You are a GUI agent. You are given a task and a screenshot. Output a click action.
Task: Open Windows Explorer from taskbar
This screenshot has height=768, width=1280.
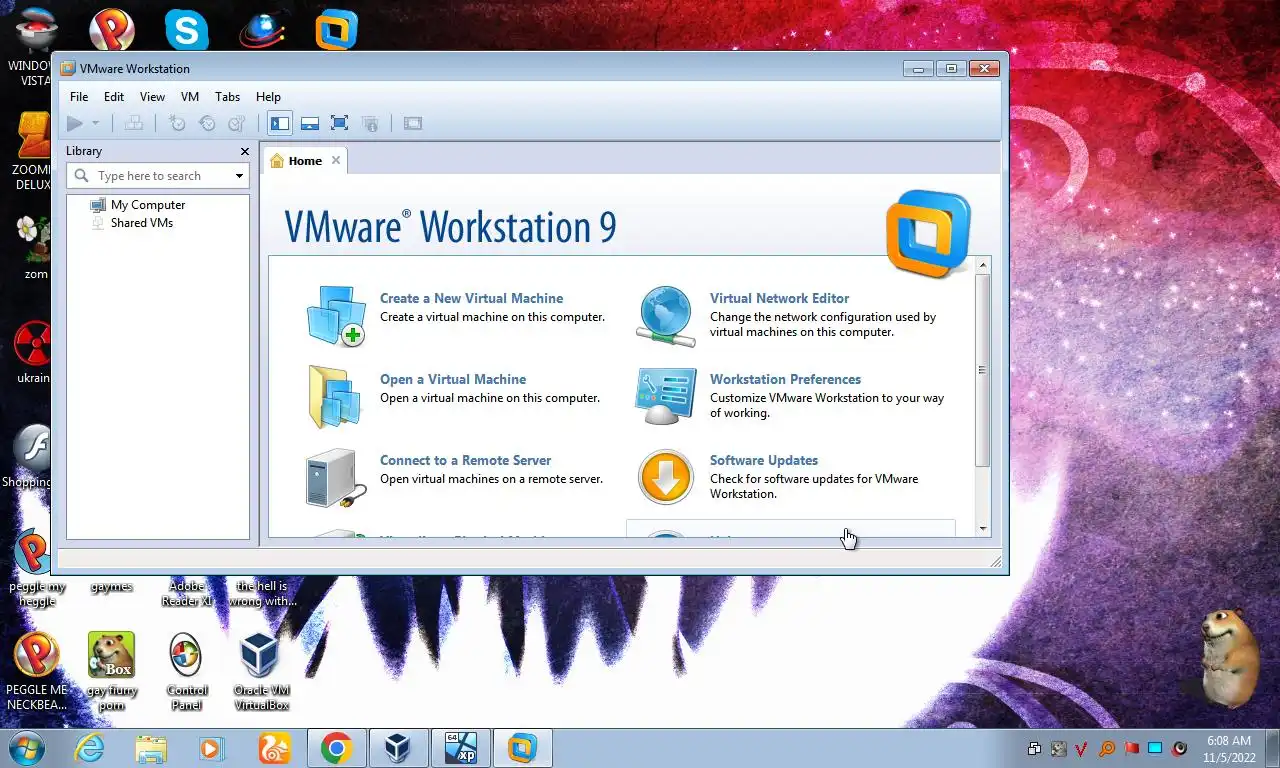(151, 748)
